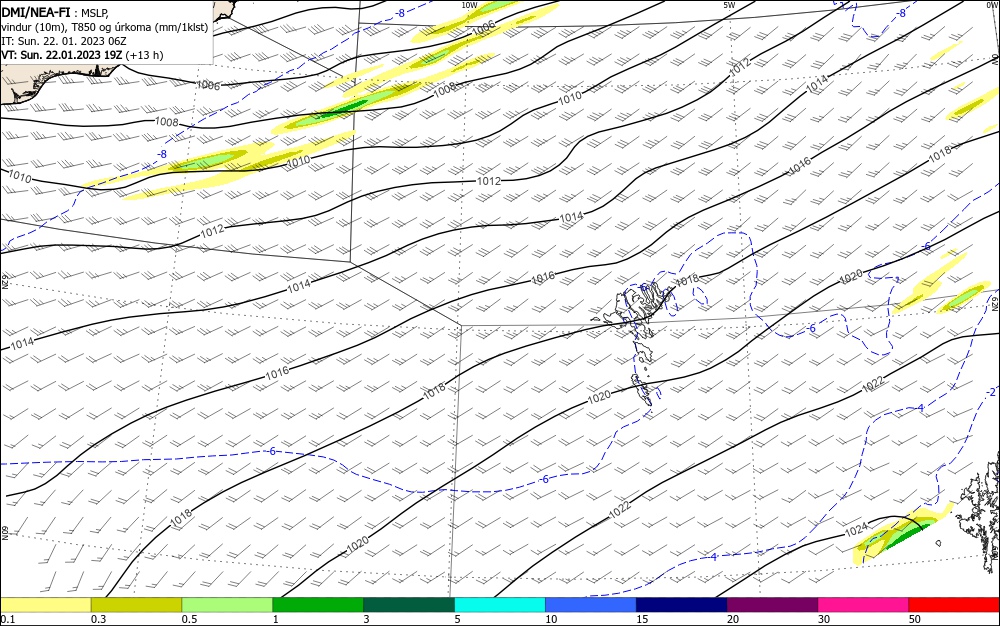This screenshot has height=626, width=1000.
Task: Click the light green 0.5 legend swatch
Action: (227, 605)
